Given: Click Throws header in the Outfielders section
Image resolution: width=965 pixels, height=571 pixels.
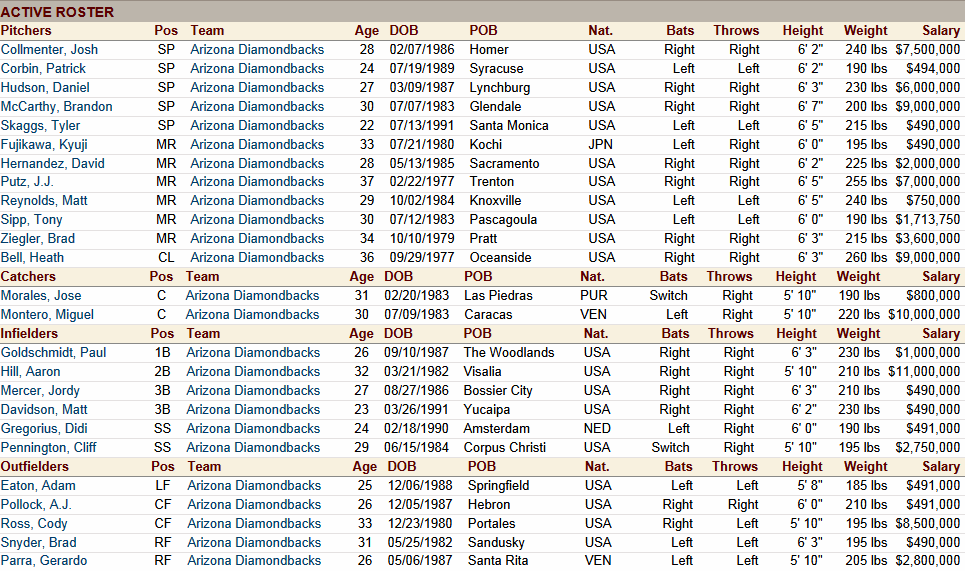Looking at the screenshot, I should [x=734, y=466].
